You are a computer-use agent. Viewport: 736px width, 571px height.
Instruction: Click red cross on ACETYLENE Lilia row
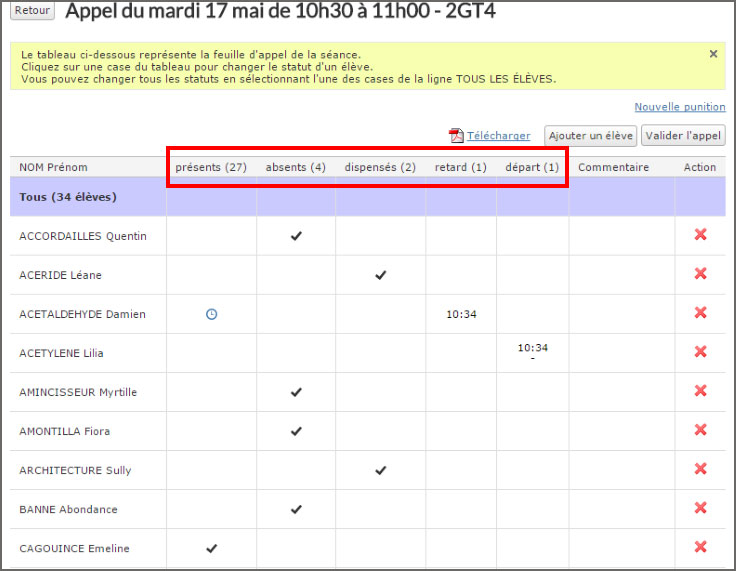[x=700, y=352]
